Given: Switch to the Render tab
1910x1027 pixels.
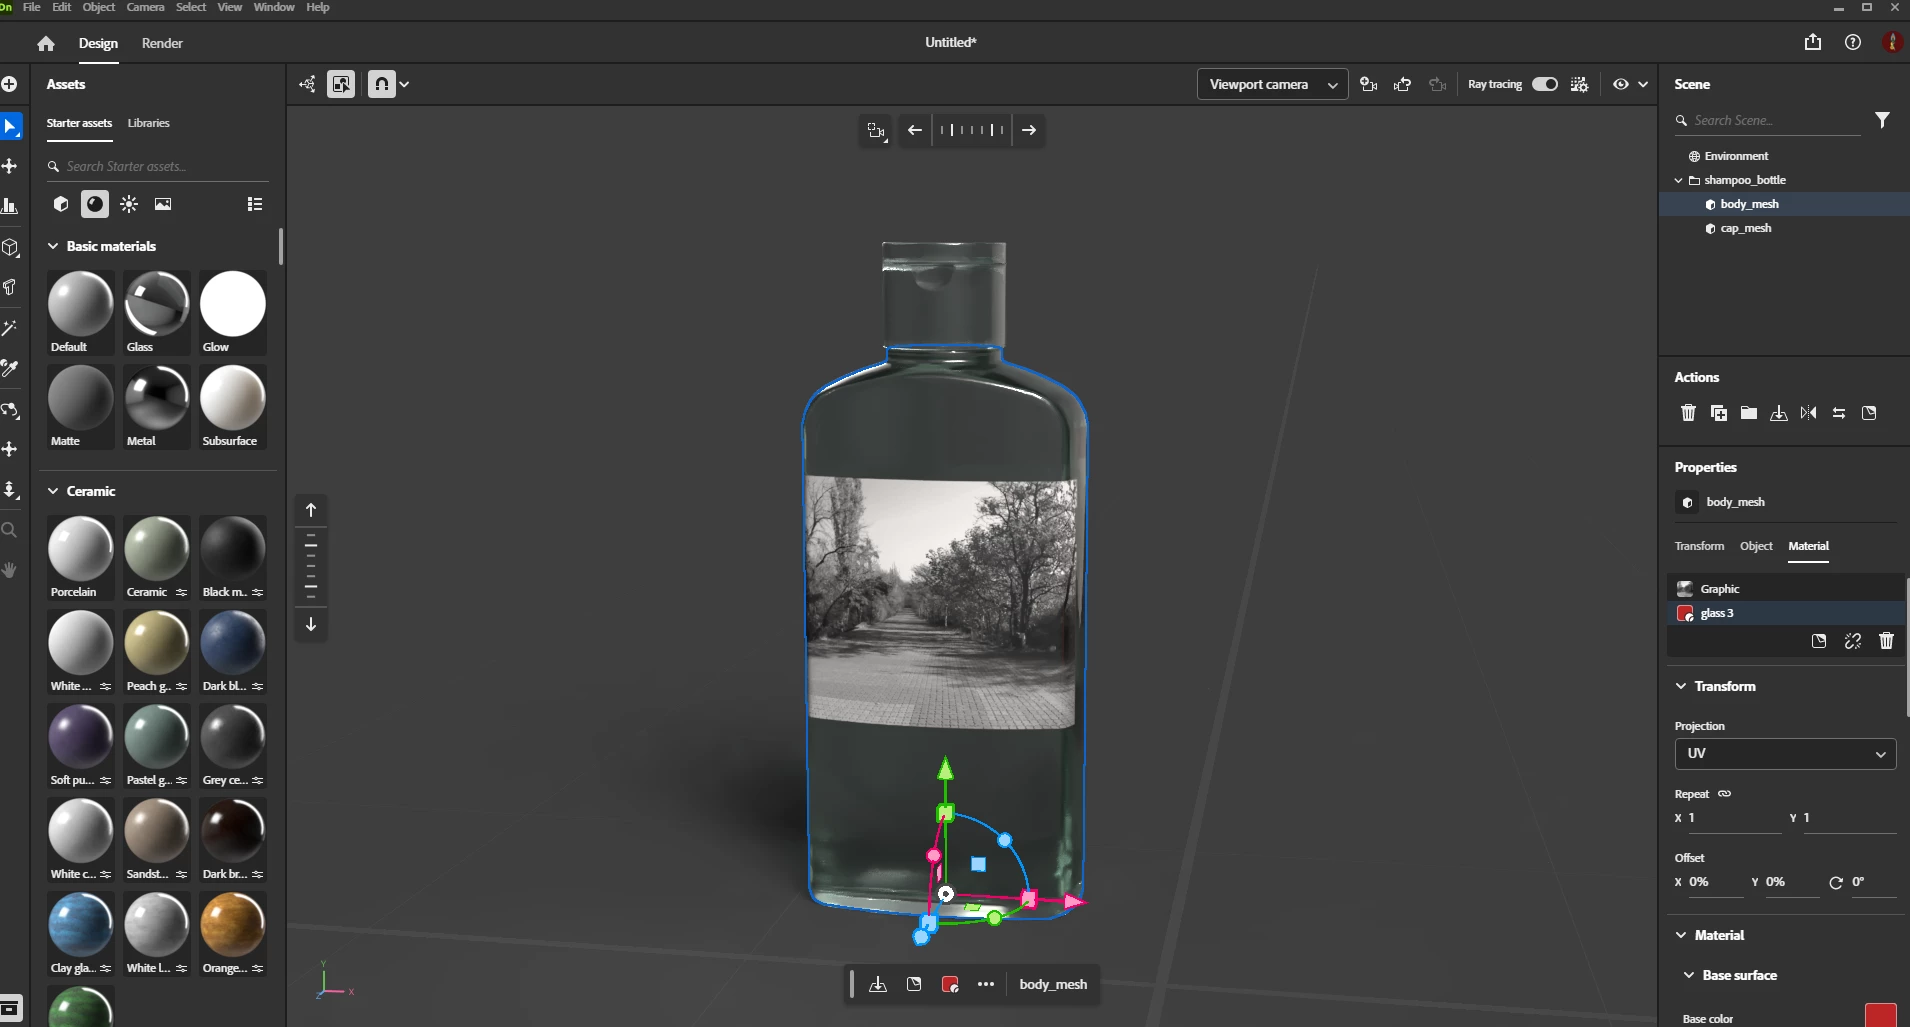Looking at the screenshot, I should (162, 43).
